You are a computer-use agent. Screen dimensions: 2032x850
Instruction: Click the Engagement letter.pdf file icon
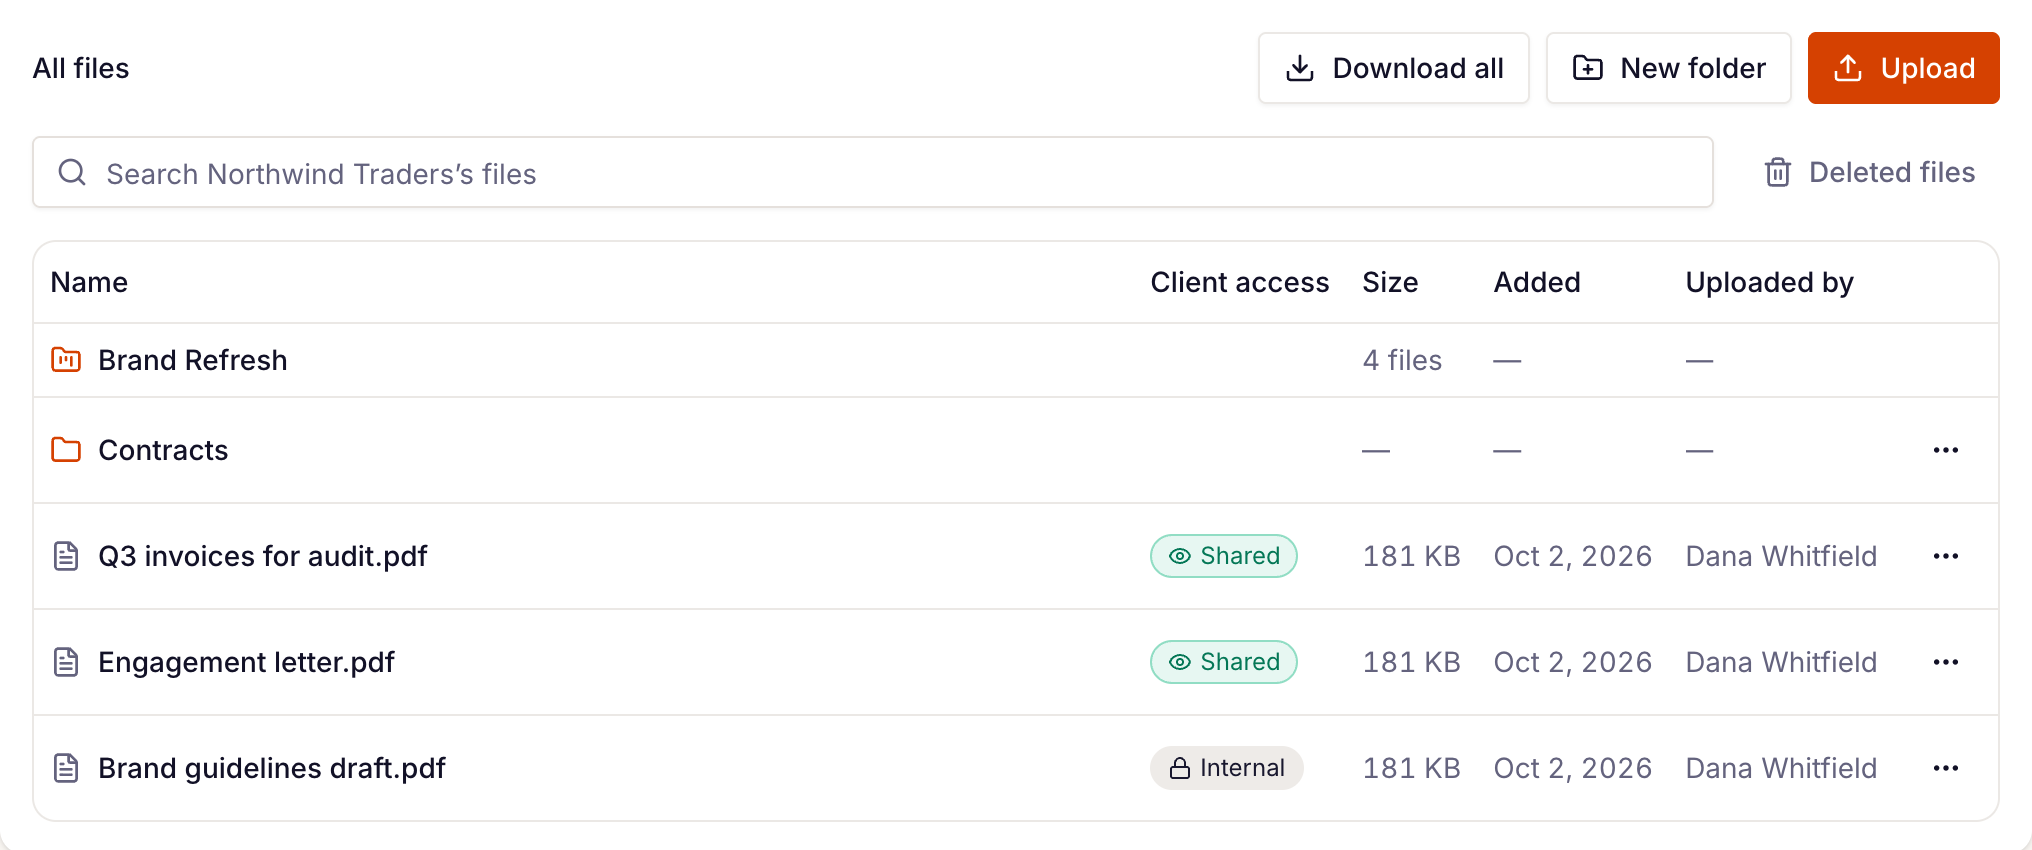[x=66, y=662]
